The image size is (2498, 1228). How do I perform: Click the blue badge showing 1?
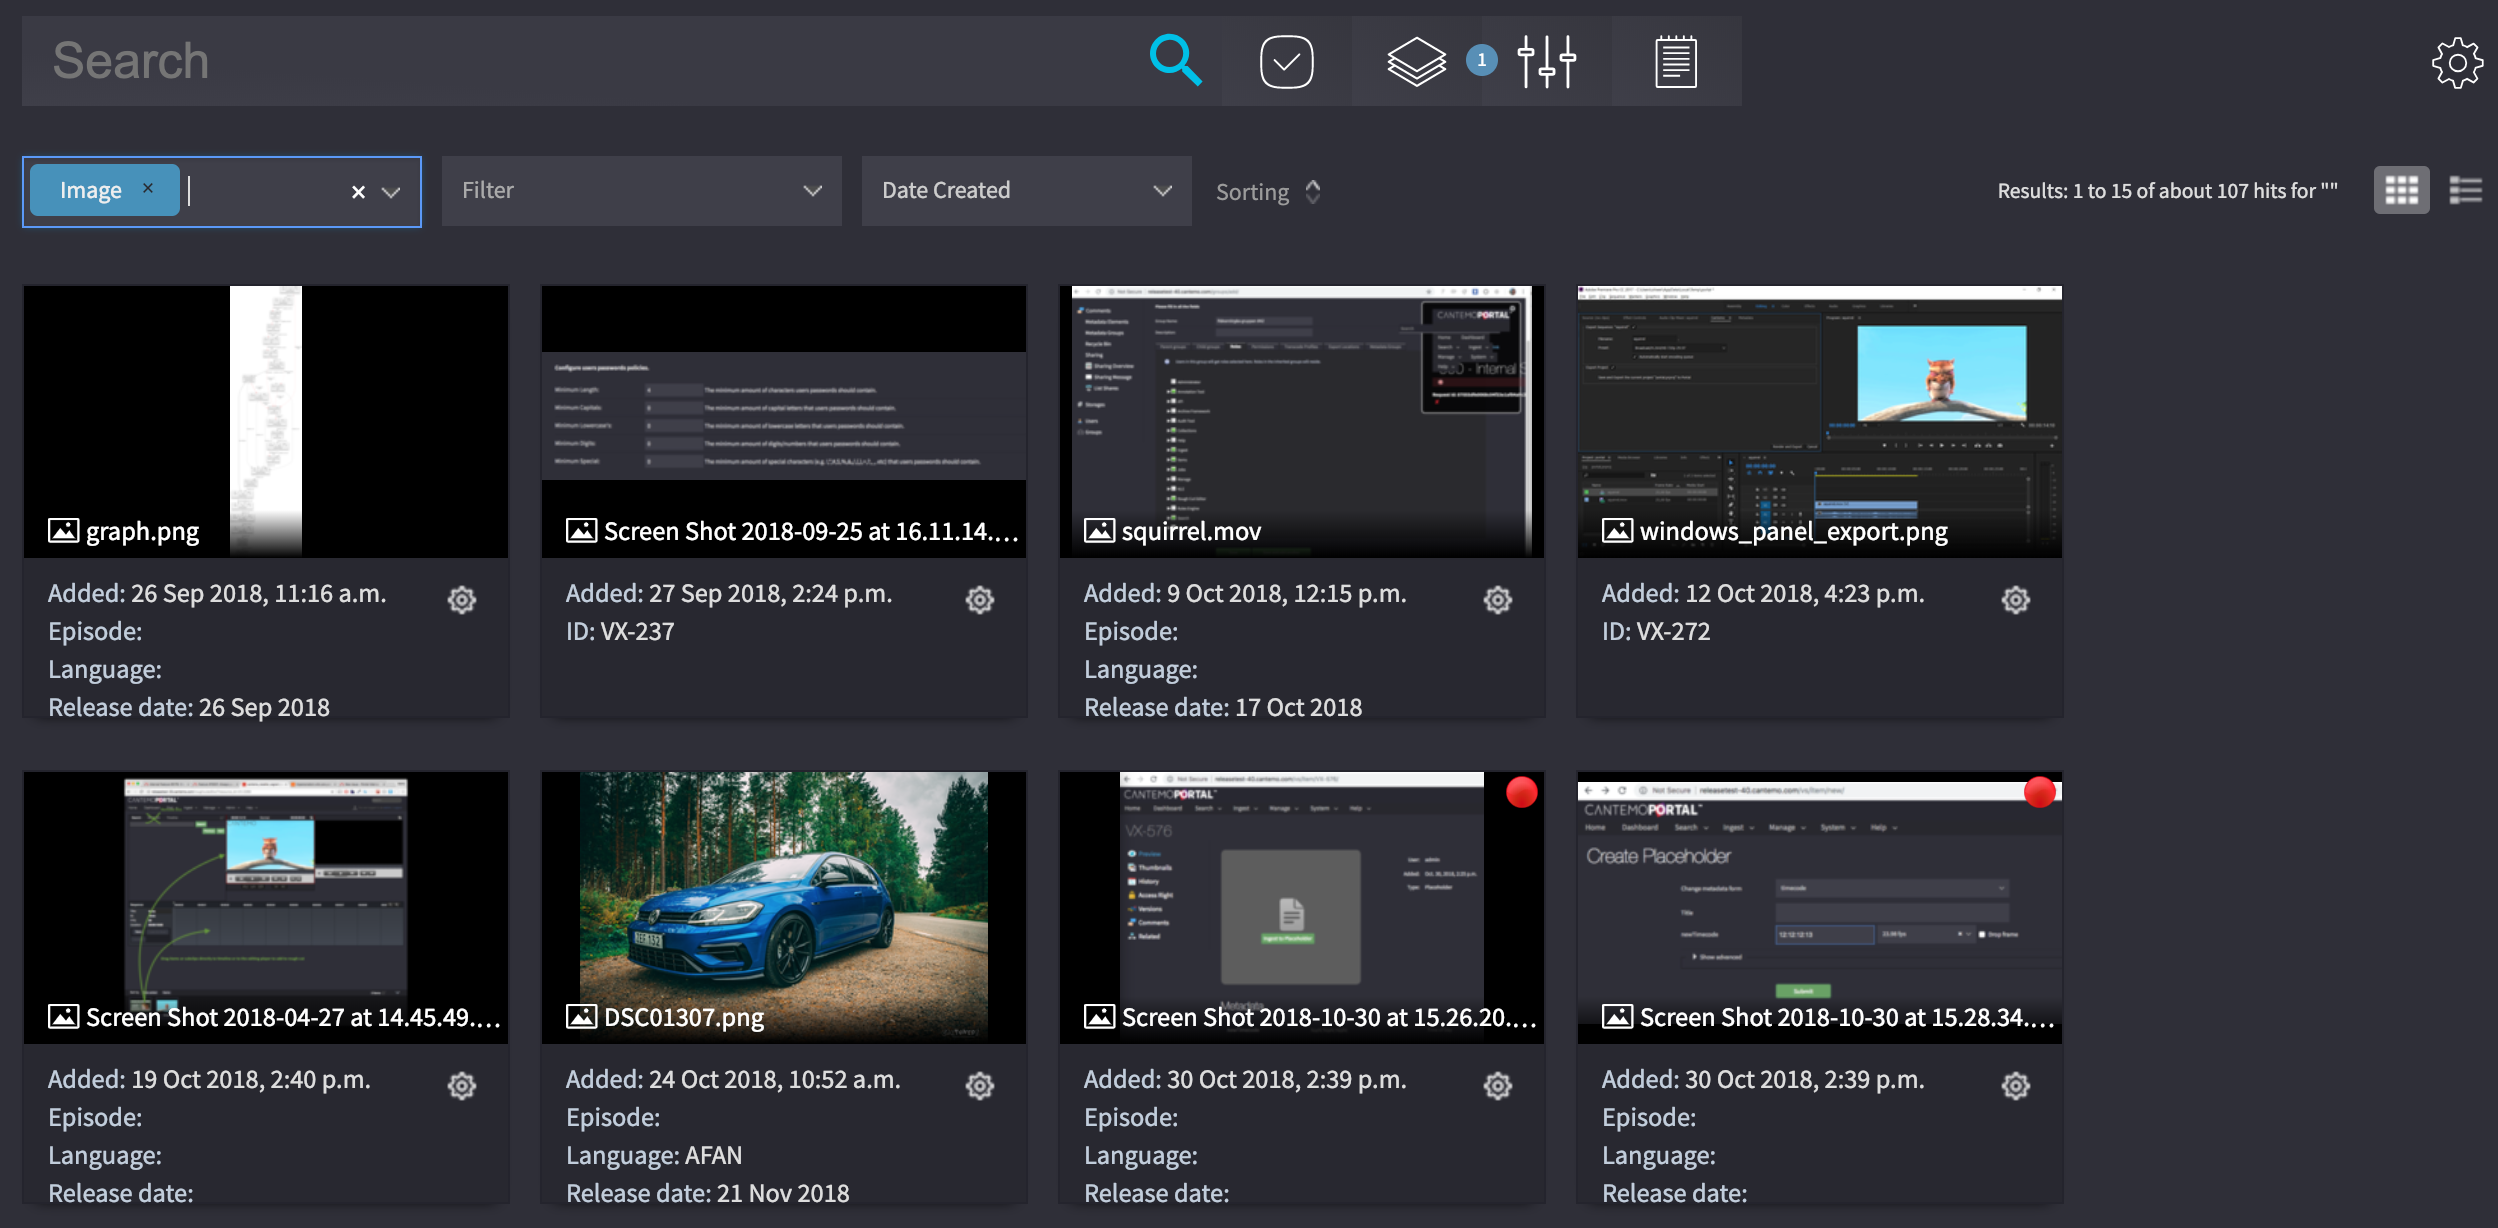coord(1481,60)
